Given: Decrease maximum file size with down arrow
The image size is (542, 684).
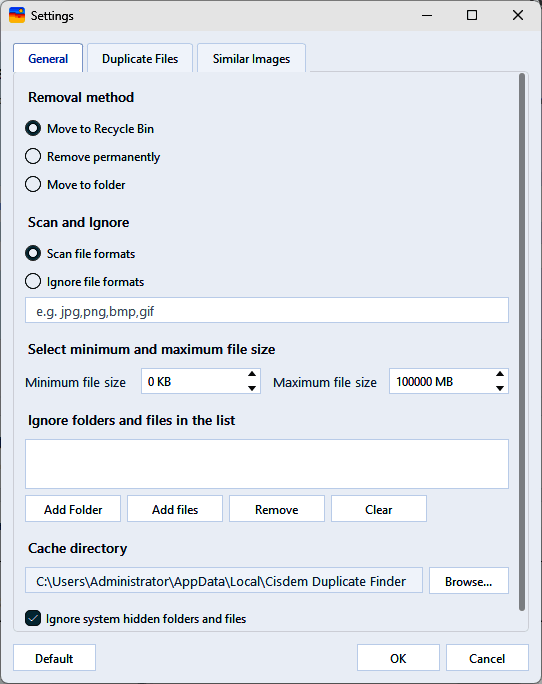Looking at the screenshot, I should pyautogui.click(x=500, y=388).
